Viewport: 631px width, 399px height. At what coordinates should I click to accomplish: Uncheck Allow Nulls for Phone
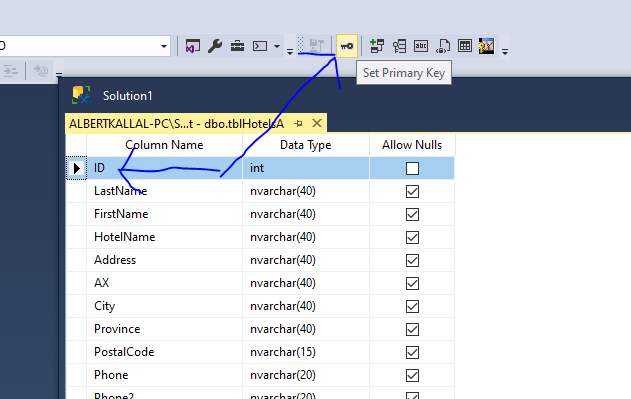[412, 375]
